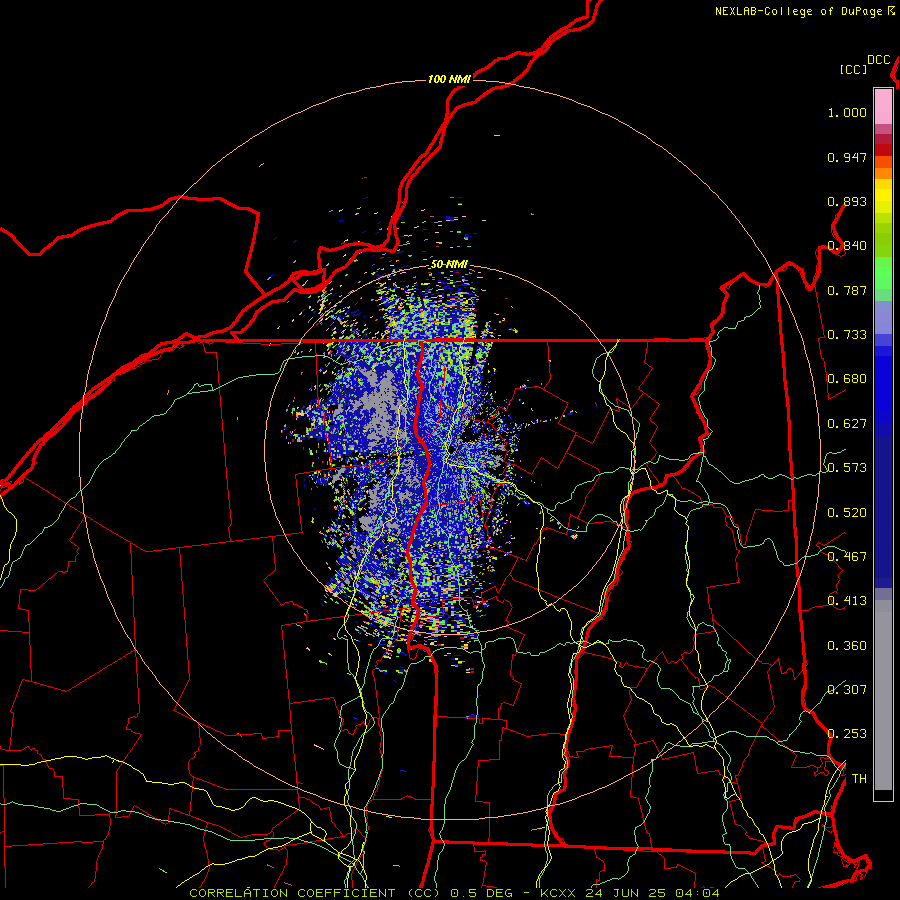Pick the gray segment of the color bar

(883, 695)
